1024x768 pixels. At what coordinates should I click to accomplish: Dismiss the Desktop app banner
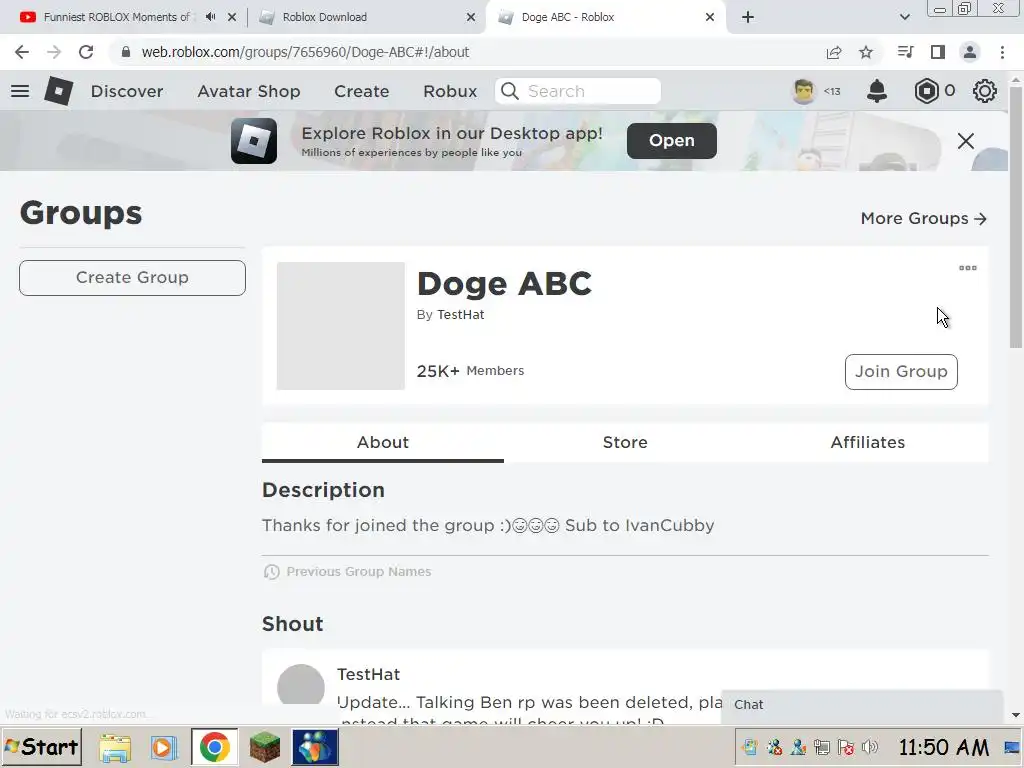[965, 141]
